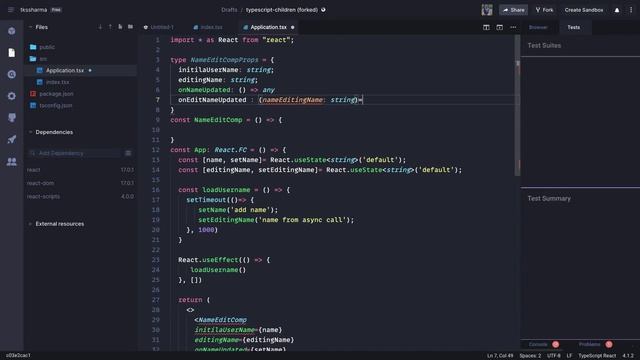
Task: Click the dependency list icon beside Add Dependency
Action: 128,153
